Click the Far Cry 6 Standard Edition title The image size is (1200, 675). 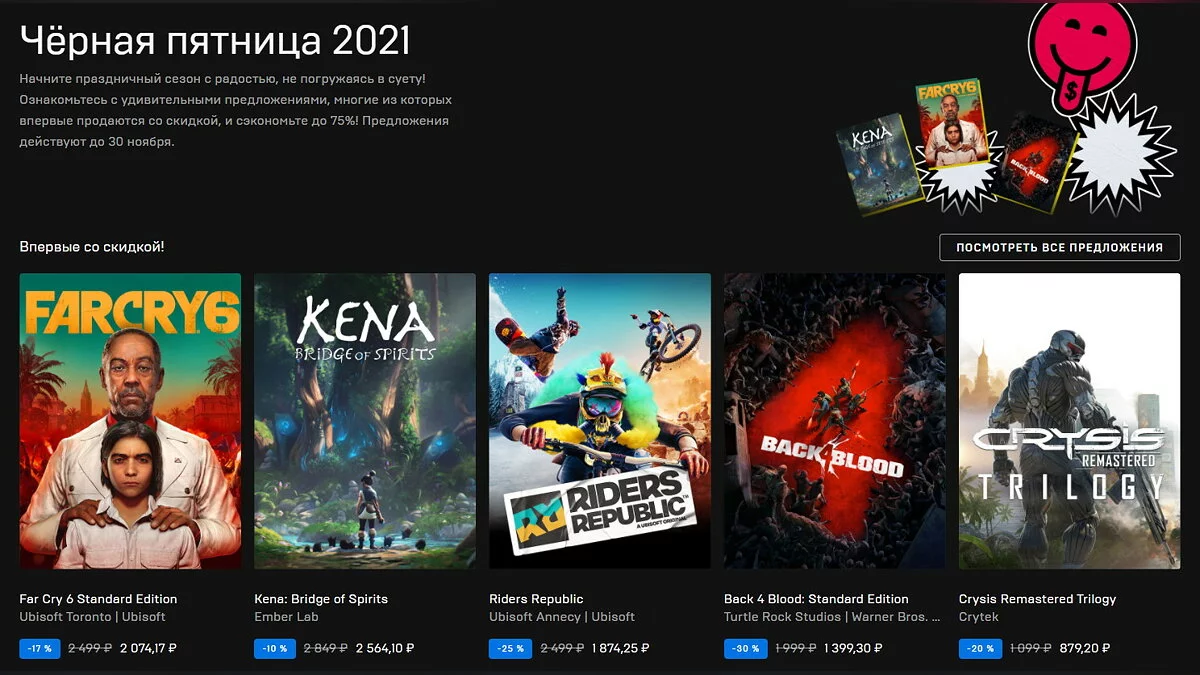(x=98, y=599)
